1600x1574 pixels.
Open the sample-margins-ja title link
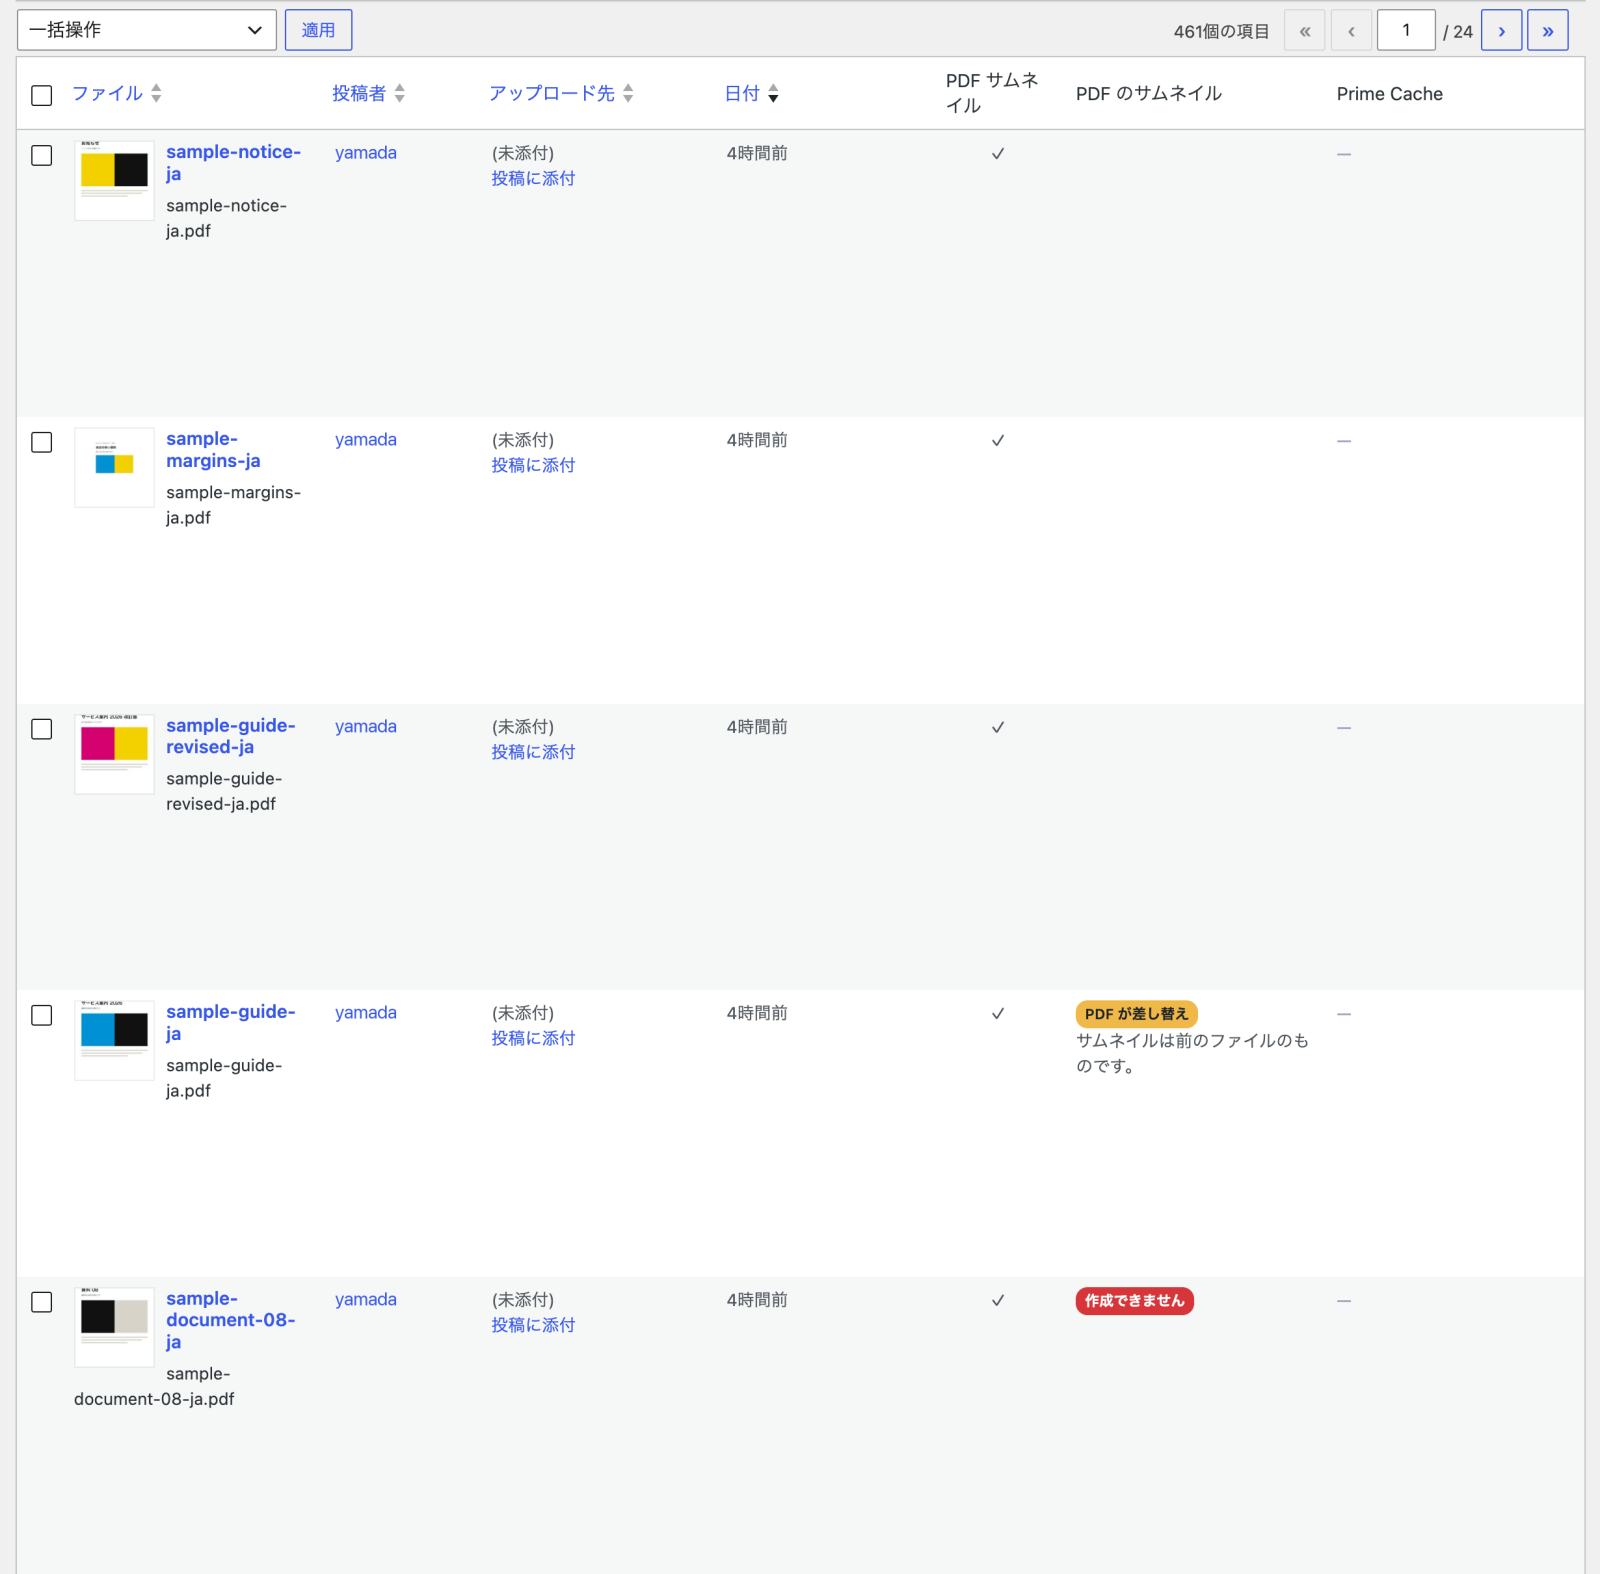click(213, 449)
